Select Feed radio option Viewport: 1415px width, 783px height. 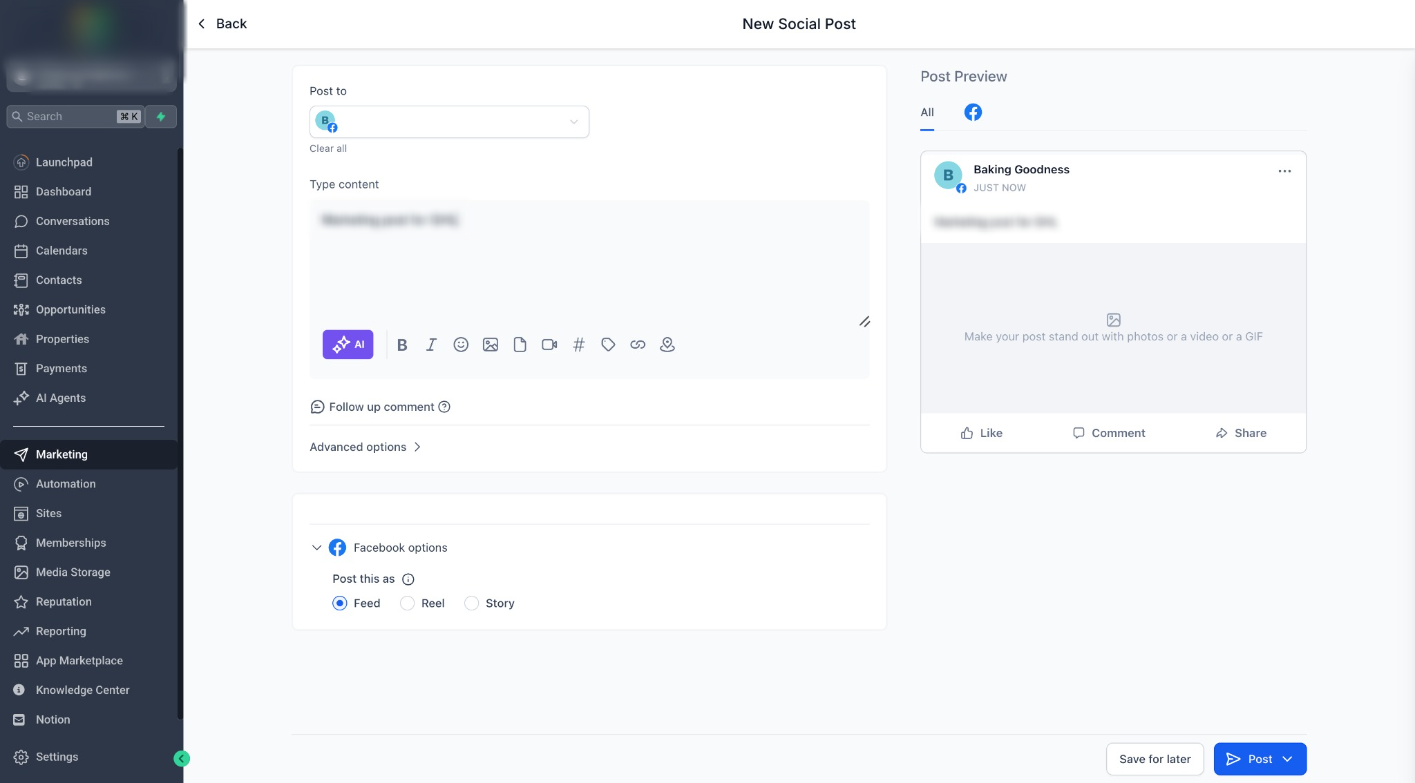coord(340,603)
